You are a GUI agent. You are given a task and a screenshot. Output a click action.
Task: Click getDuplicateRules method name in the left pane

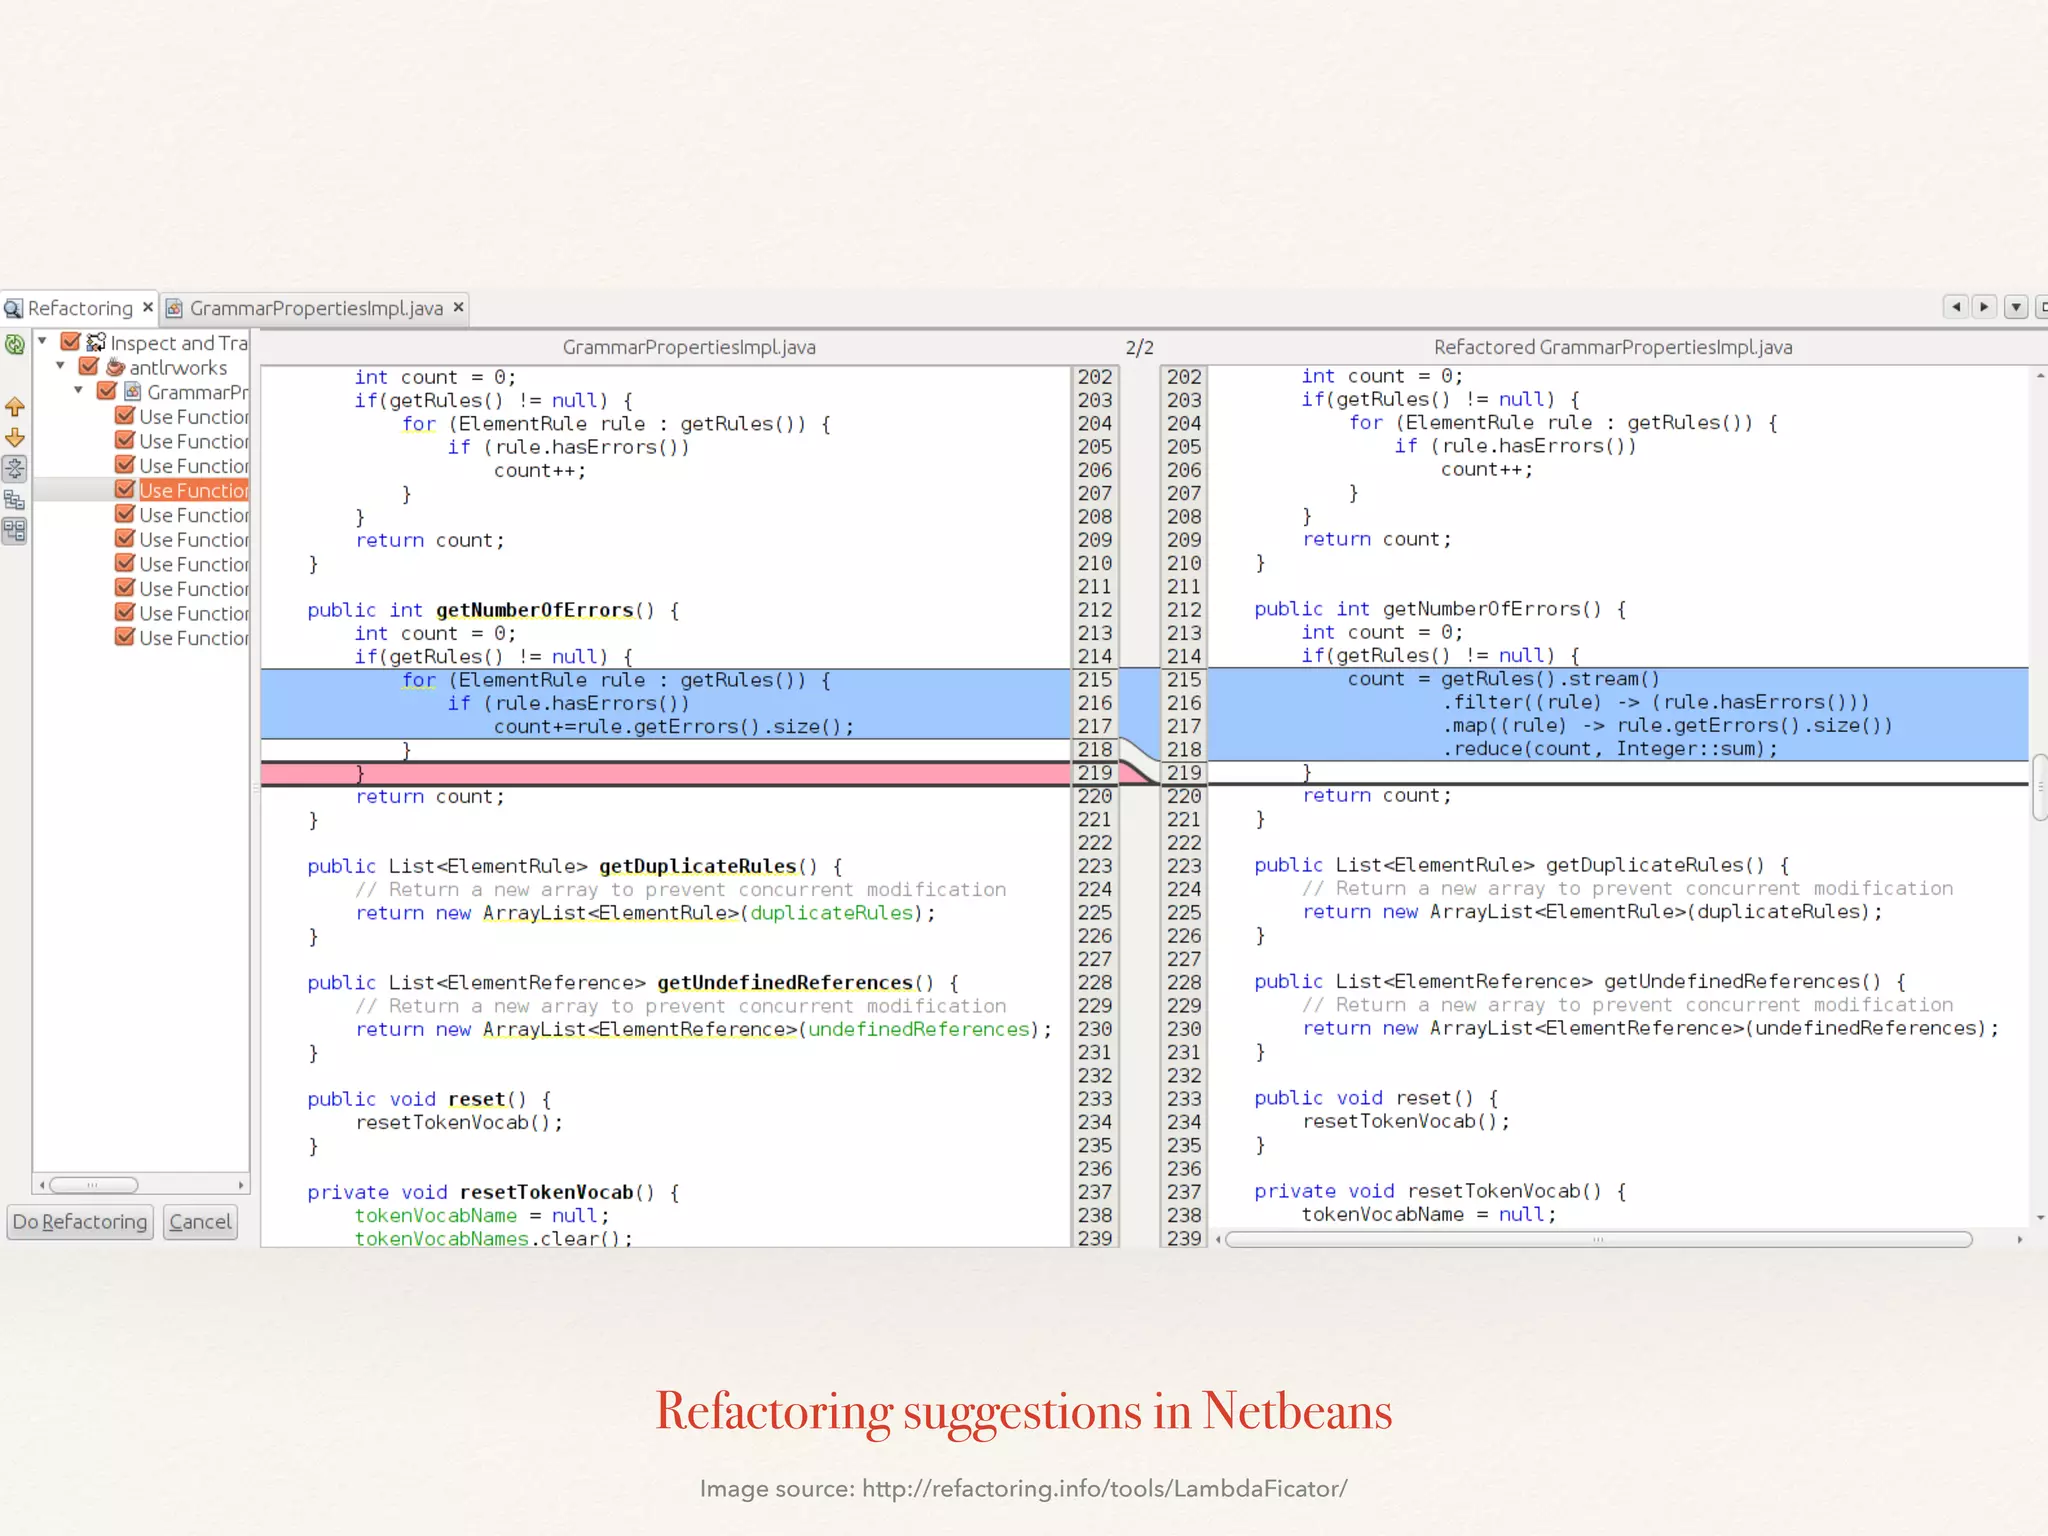pos(697,866)
